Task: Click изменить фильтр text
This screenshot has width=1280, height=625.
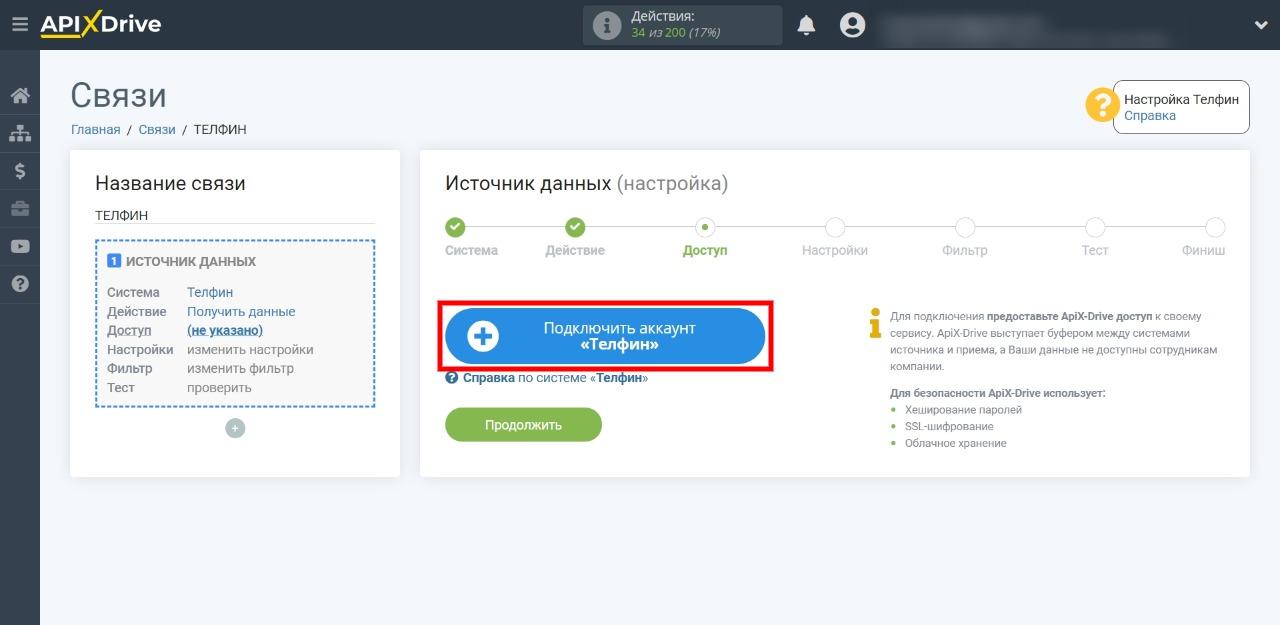Action: pos(240,369)
